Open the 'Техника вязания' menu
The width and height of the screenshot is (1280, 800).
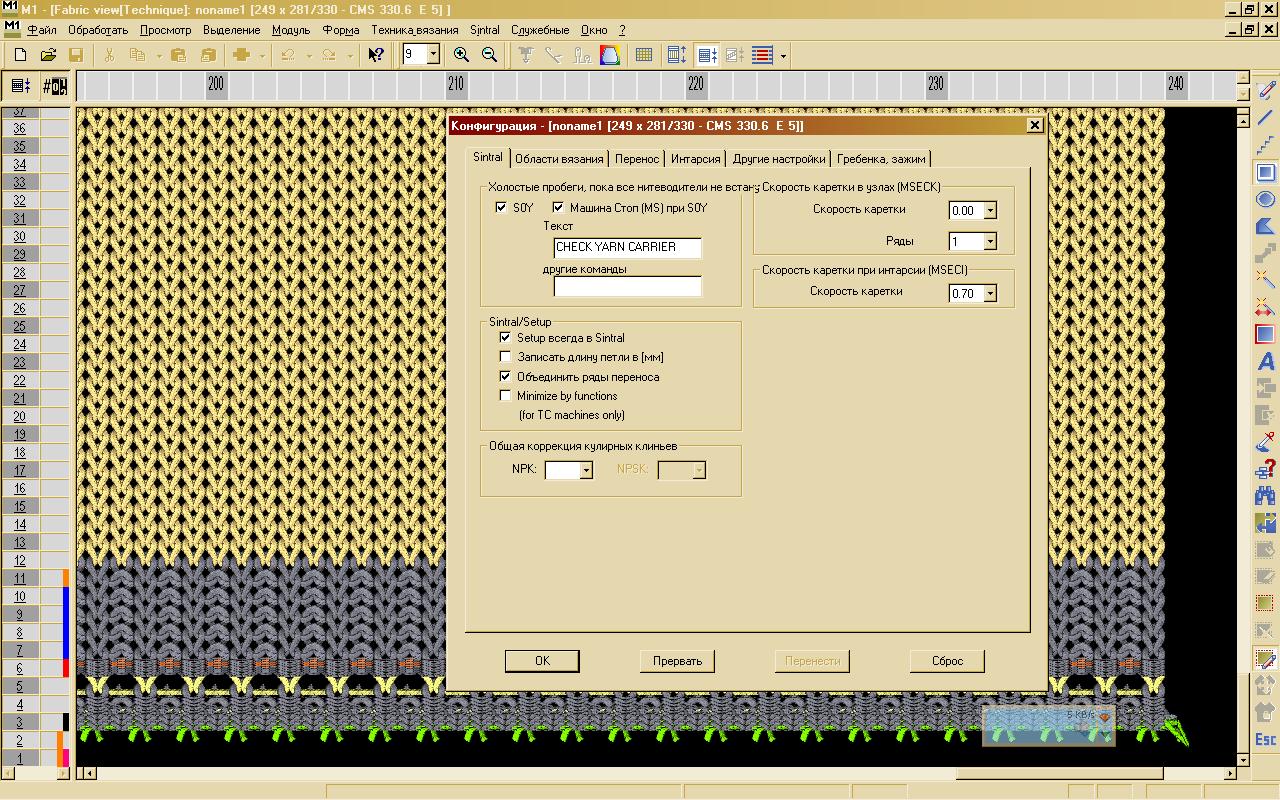tap(414, 30)
